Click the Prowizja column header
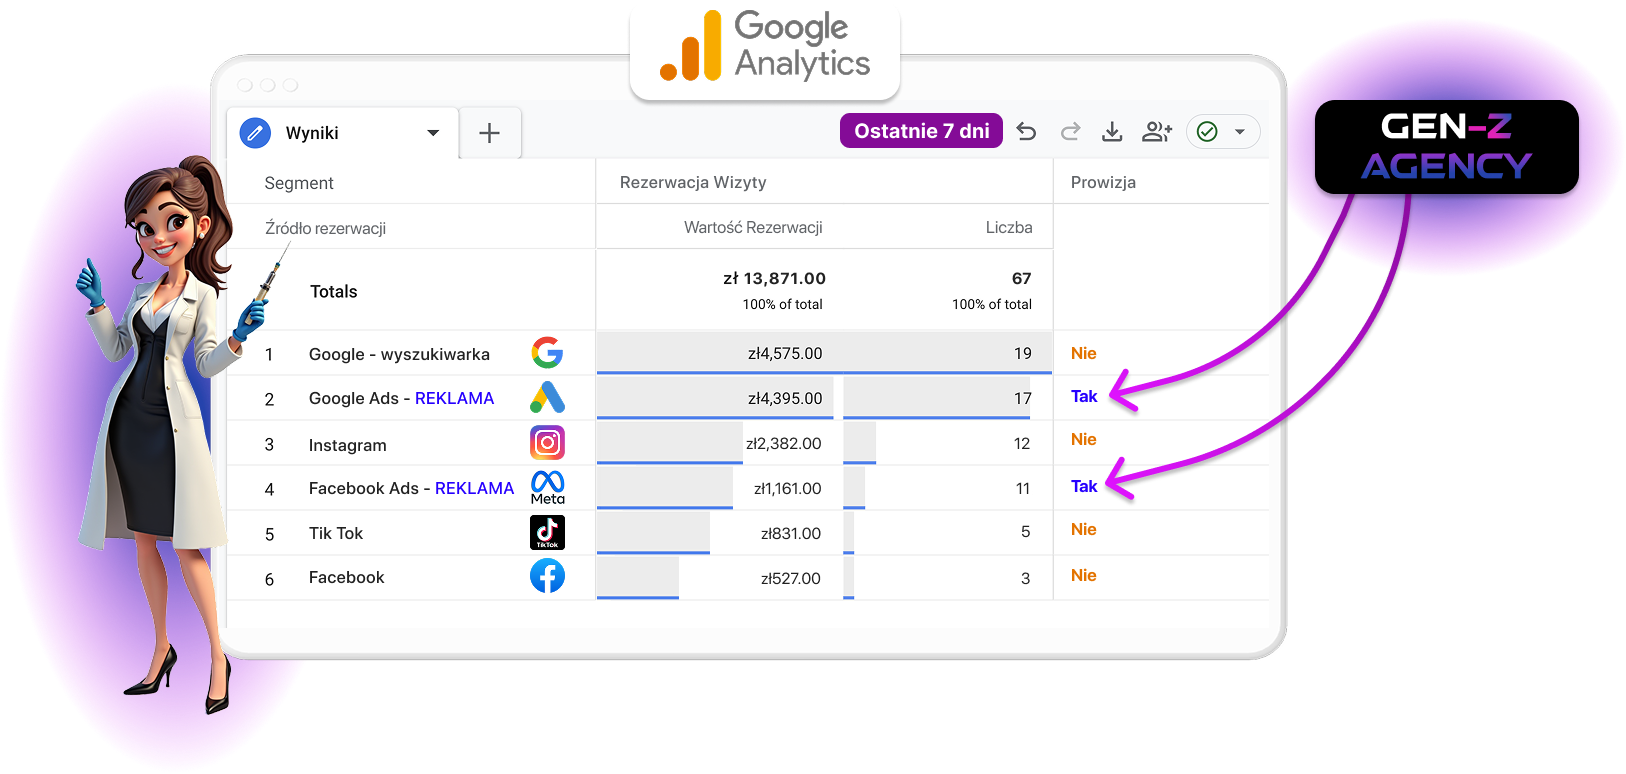Image resolution: width=1626 pixels, height=774 pixels. click(1103, 182)
